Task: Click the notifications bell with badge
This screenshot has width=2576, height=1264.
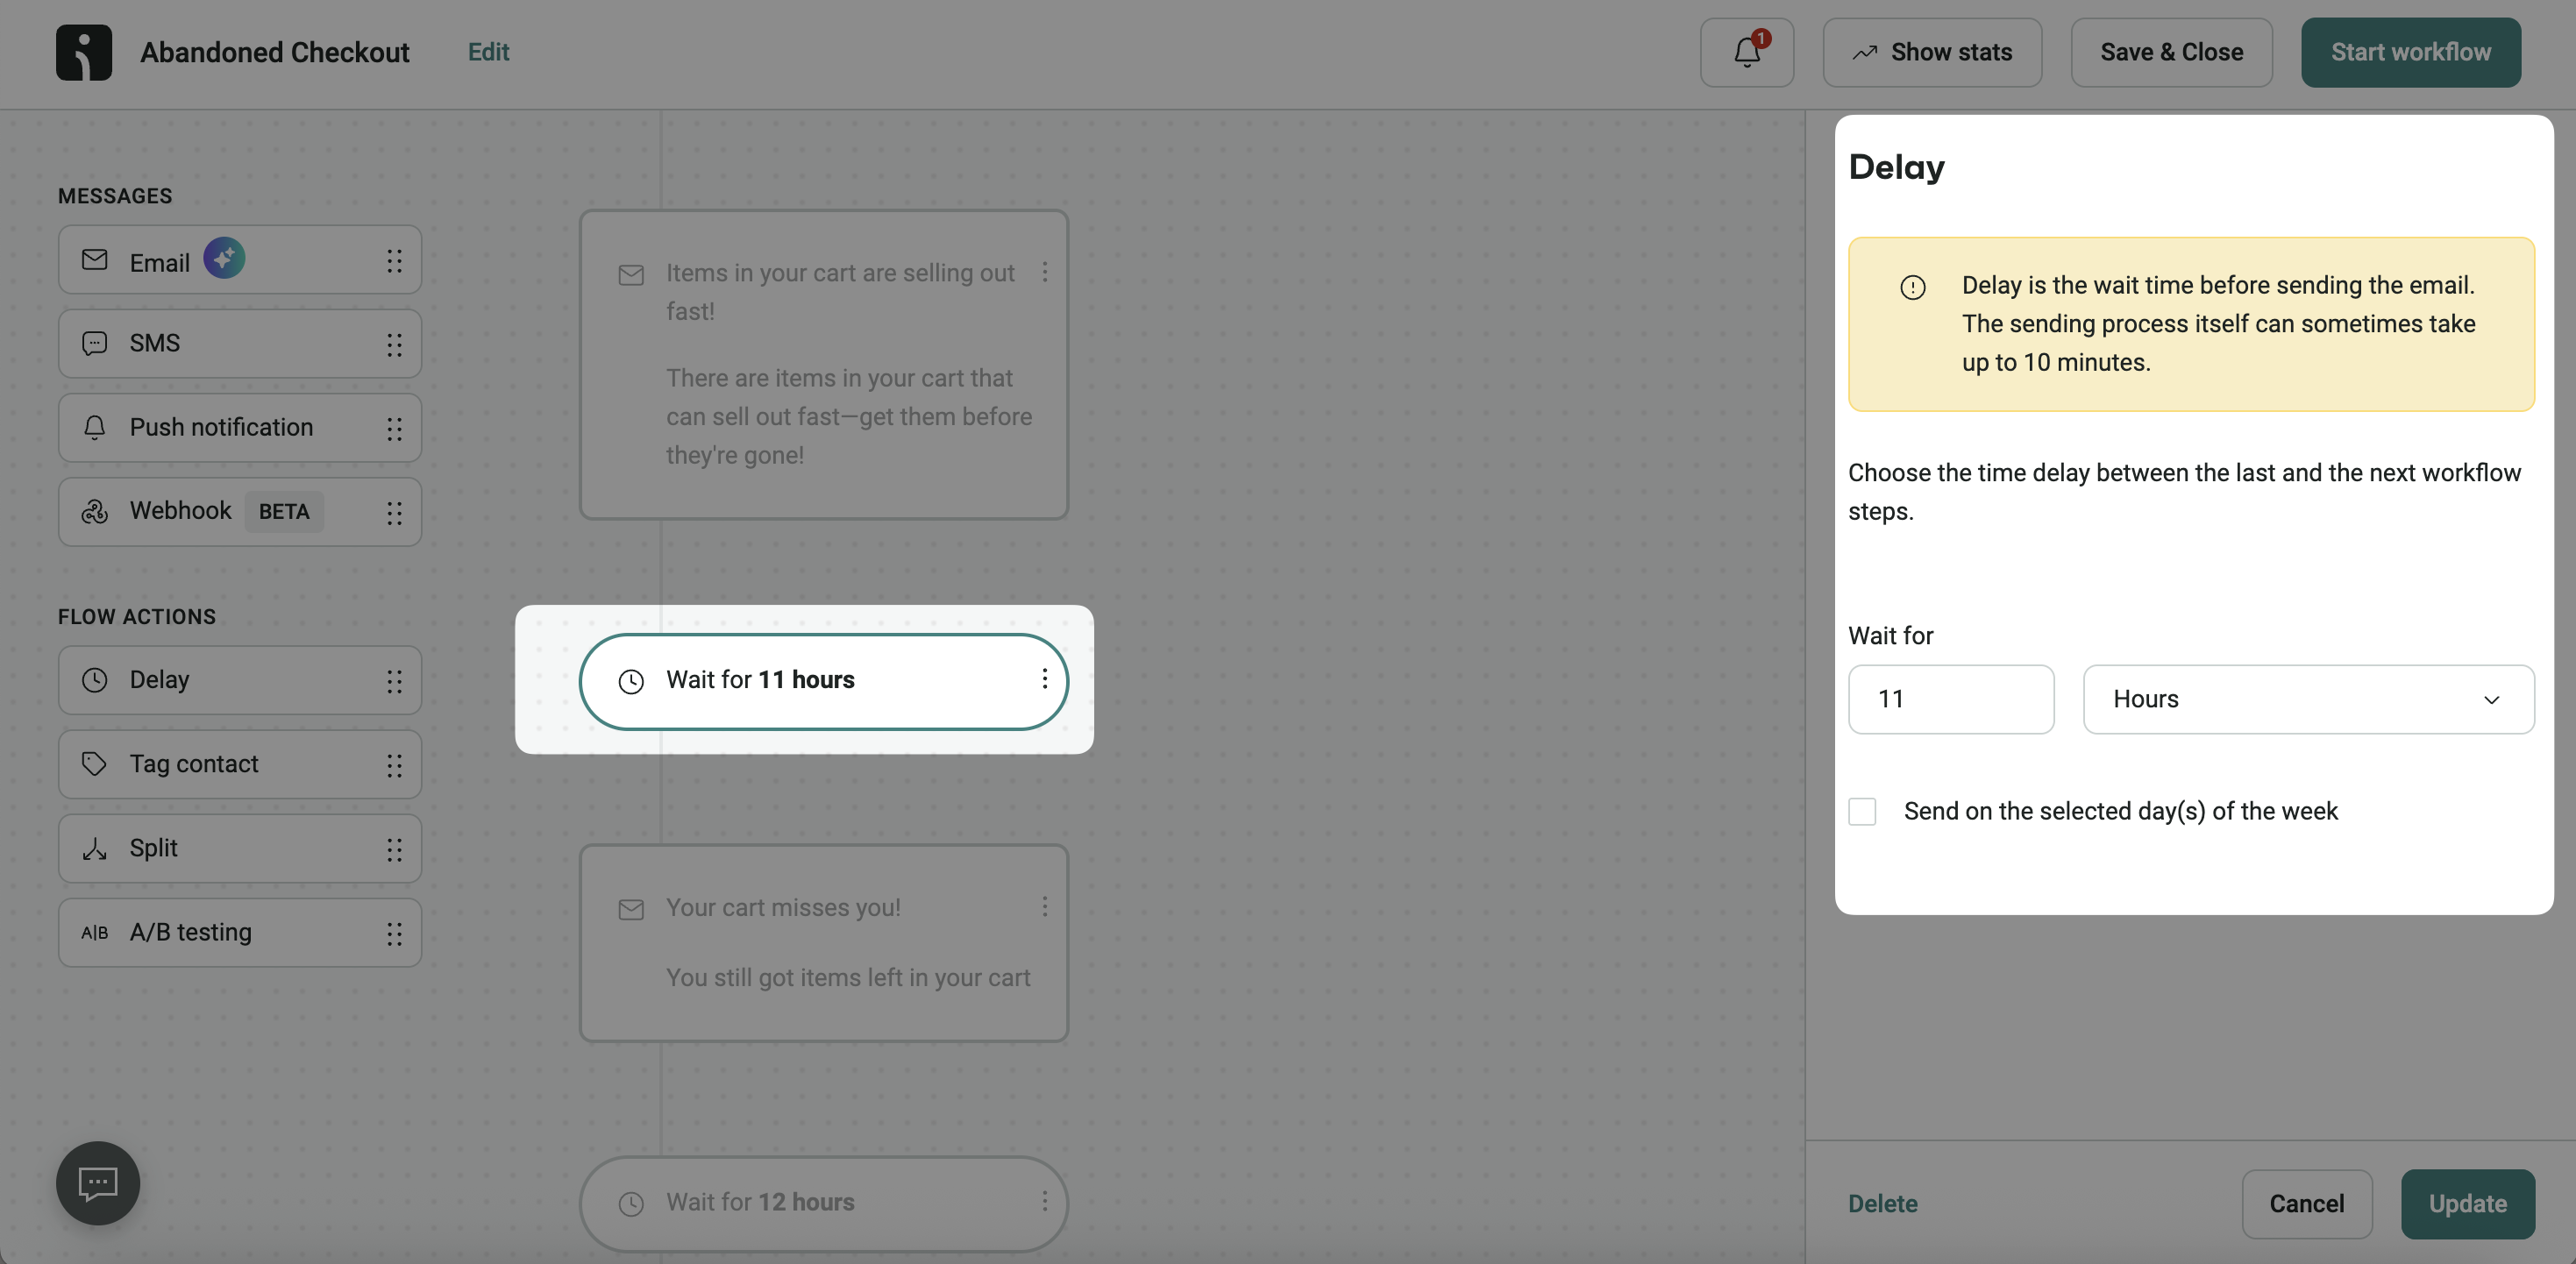Action: pyautogui.click(x=1746, y=52)
